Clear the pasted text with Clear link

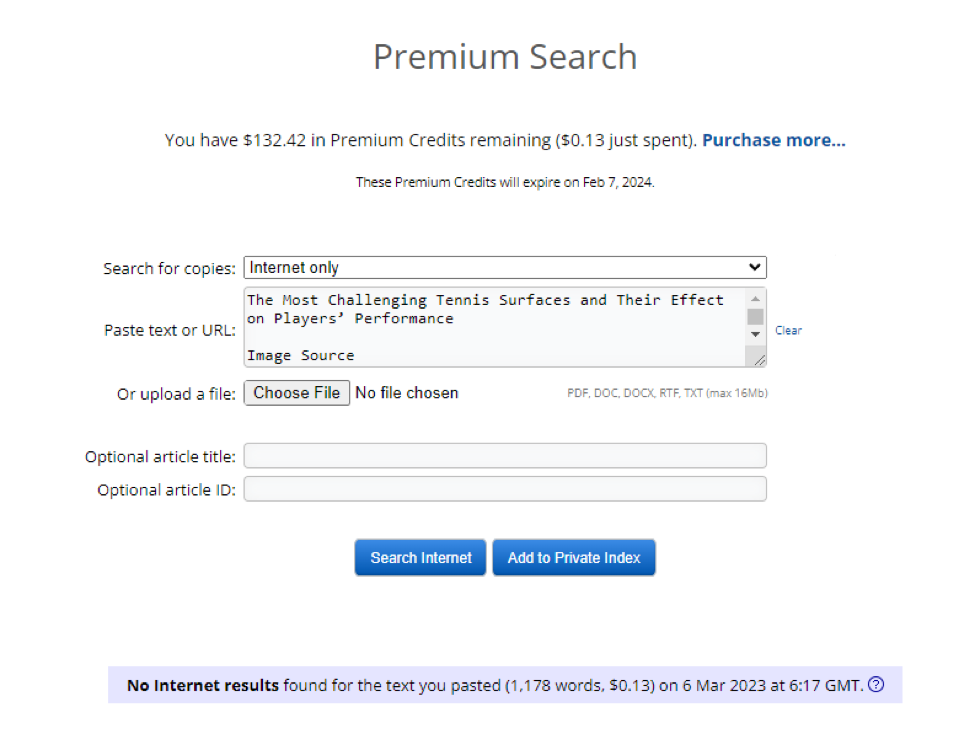coord(788,330)
